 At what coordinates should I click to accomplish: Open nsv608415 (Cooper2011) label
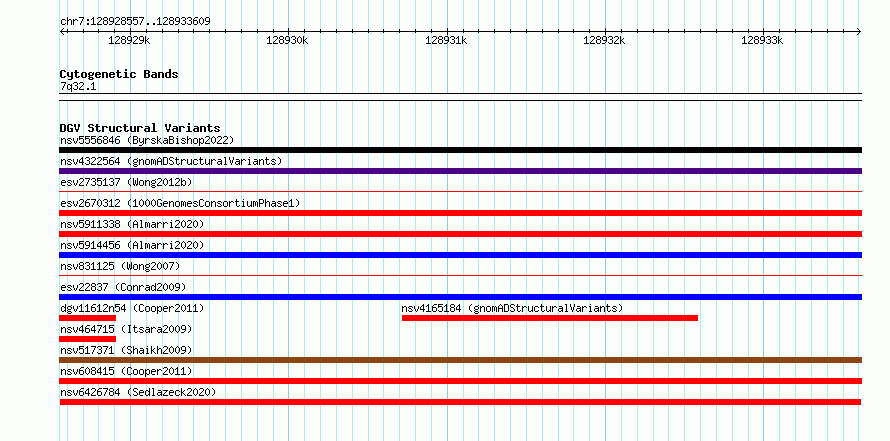126,371
